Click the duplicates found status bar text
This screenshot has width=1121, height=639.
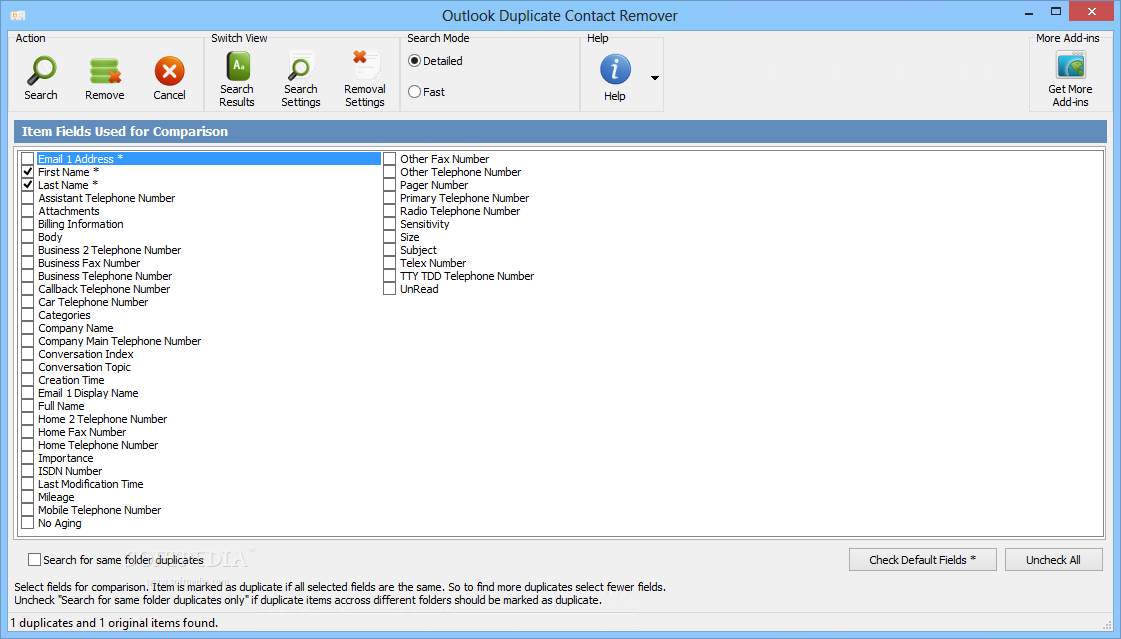click(x=114, y=623)
